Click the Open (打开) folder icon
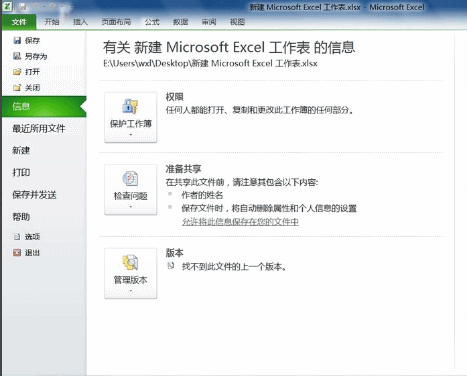 (17, 72)
